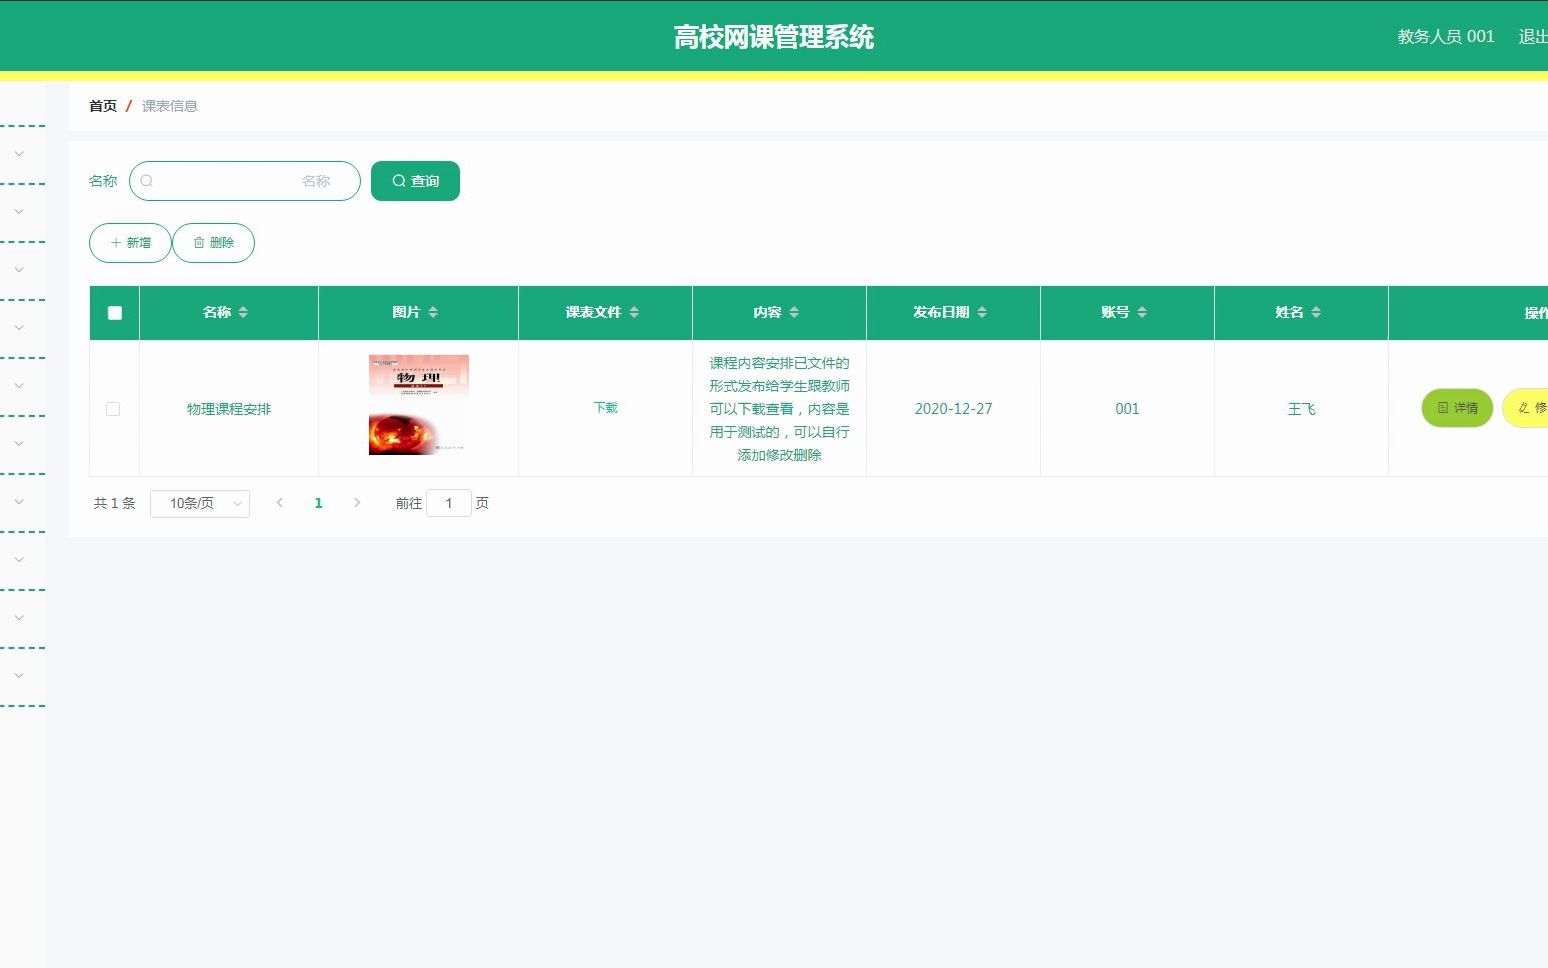1548x968 pixels.
Task: Click the sort arrows beside the 发布日期 header
Action: 982,312
